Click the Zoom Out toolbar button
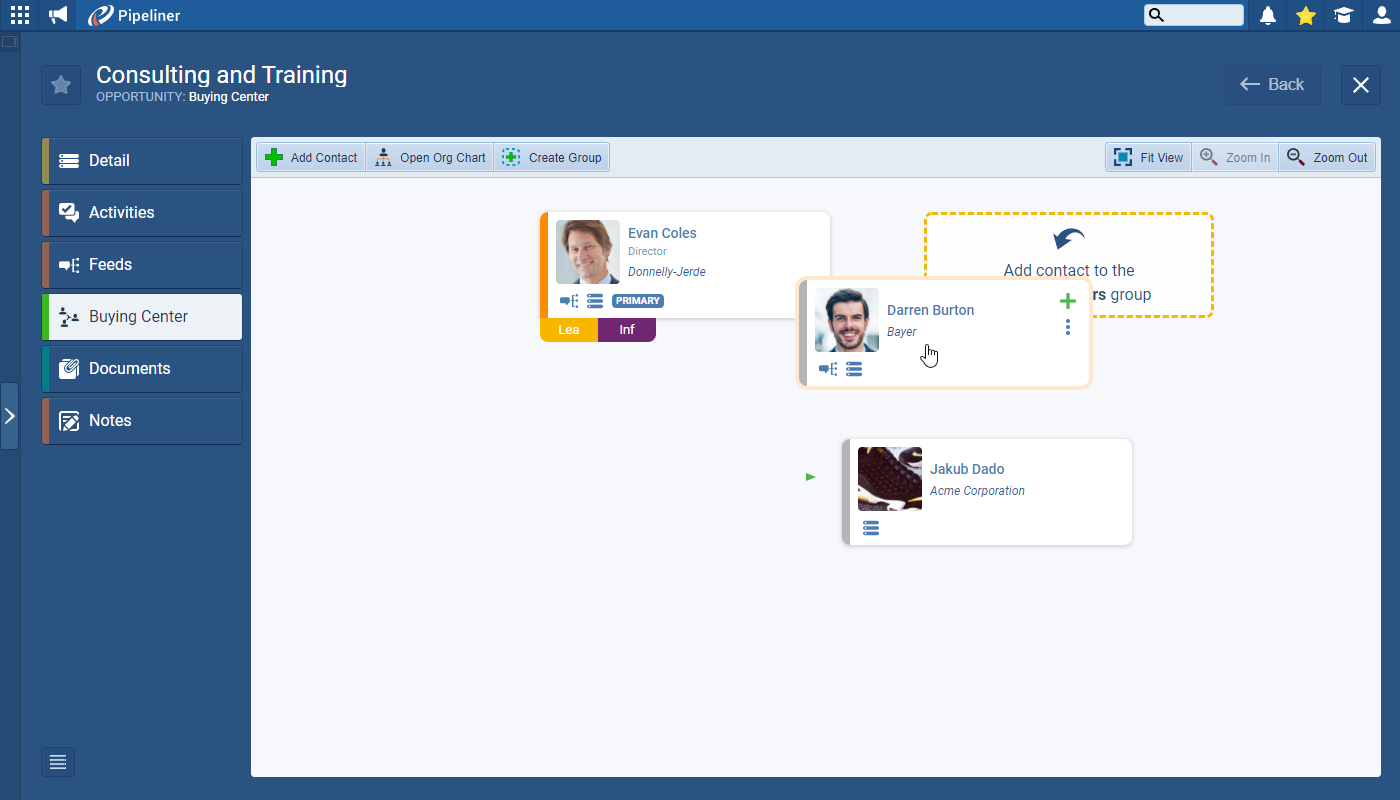 (1327, 158)
